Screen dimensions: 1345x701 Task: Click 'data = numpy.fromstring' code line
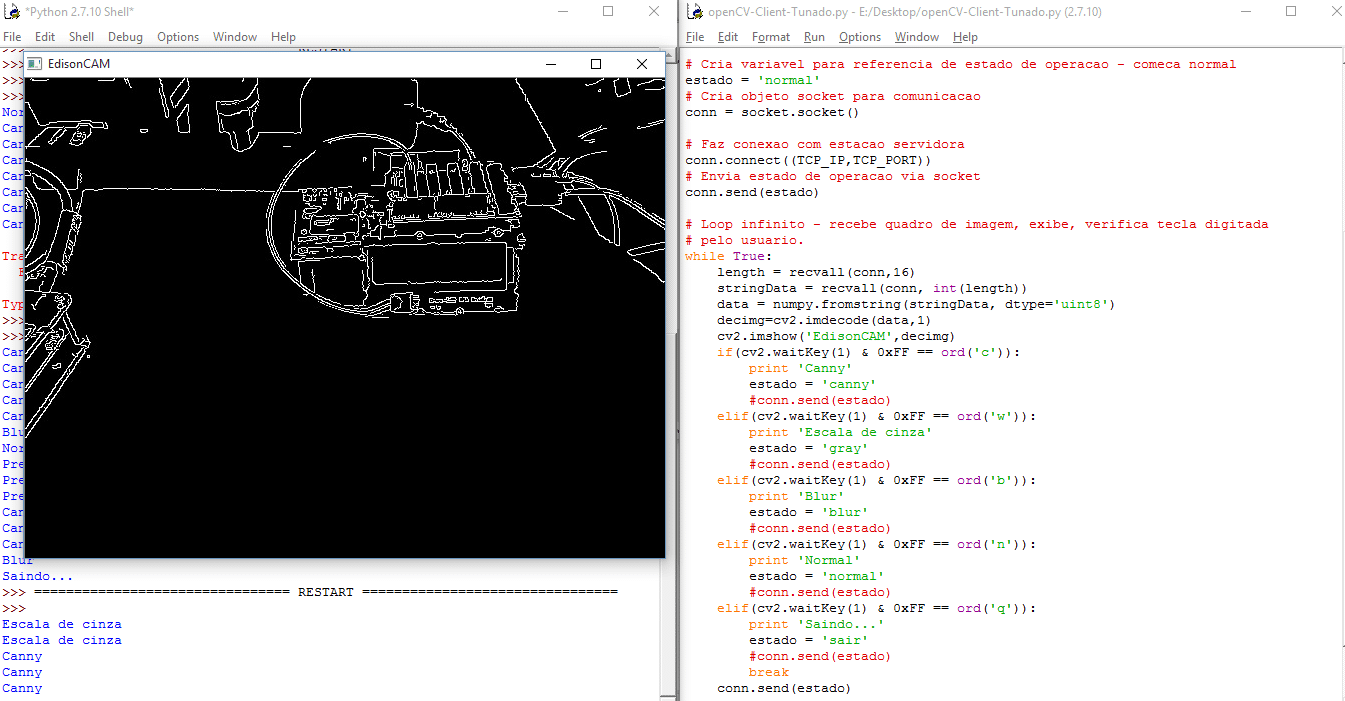[916, 304]
